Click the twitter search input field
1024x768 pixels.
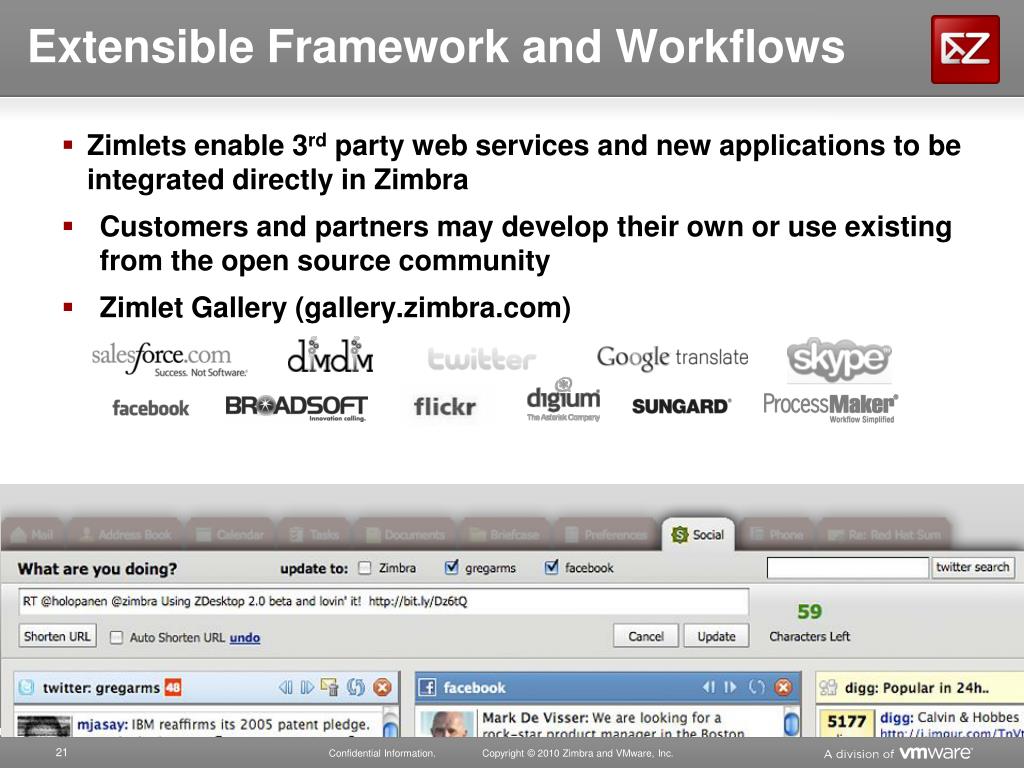tap(847, 568)
